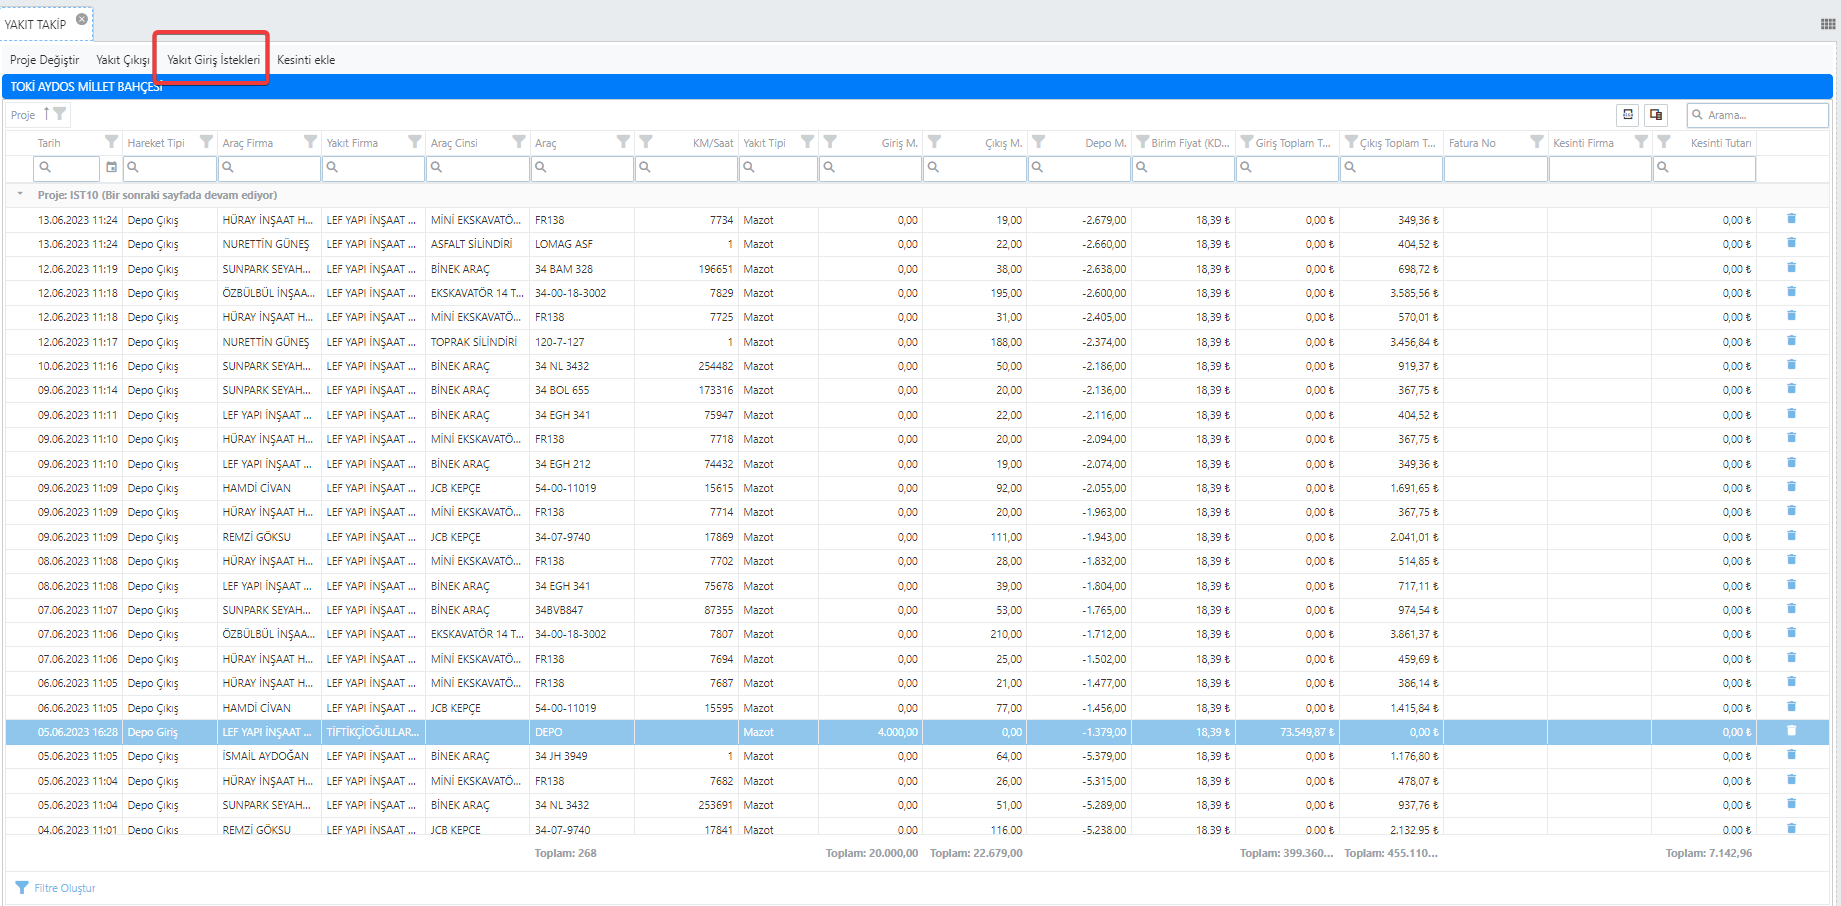
Task: Click the Excel export icon
Action: (x=1628, y=115)
